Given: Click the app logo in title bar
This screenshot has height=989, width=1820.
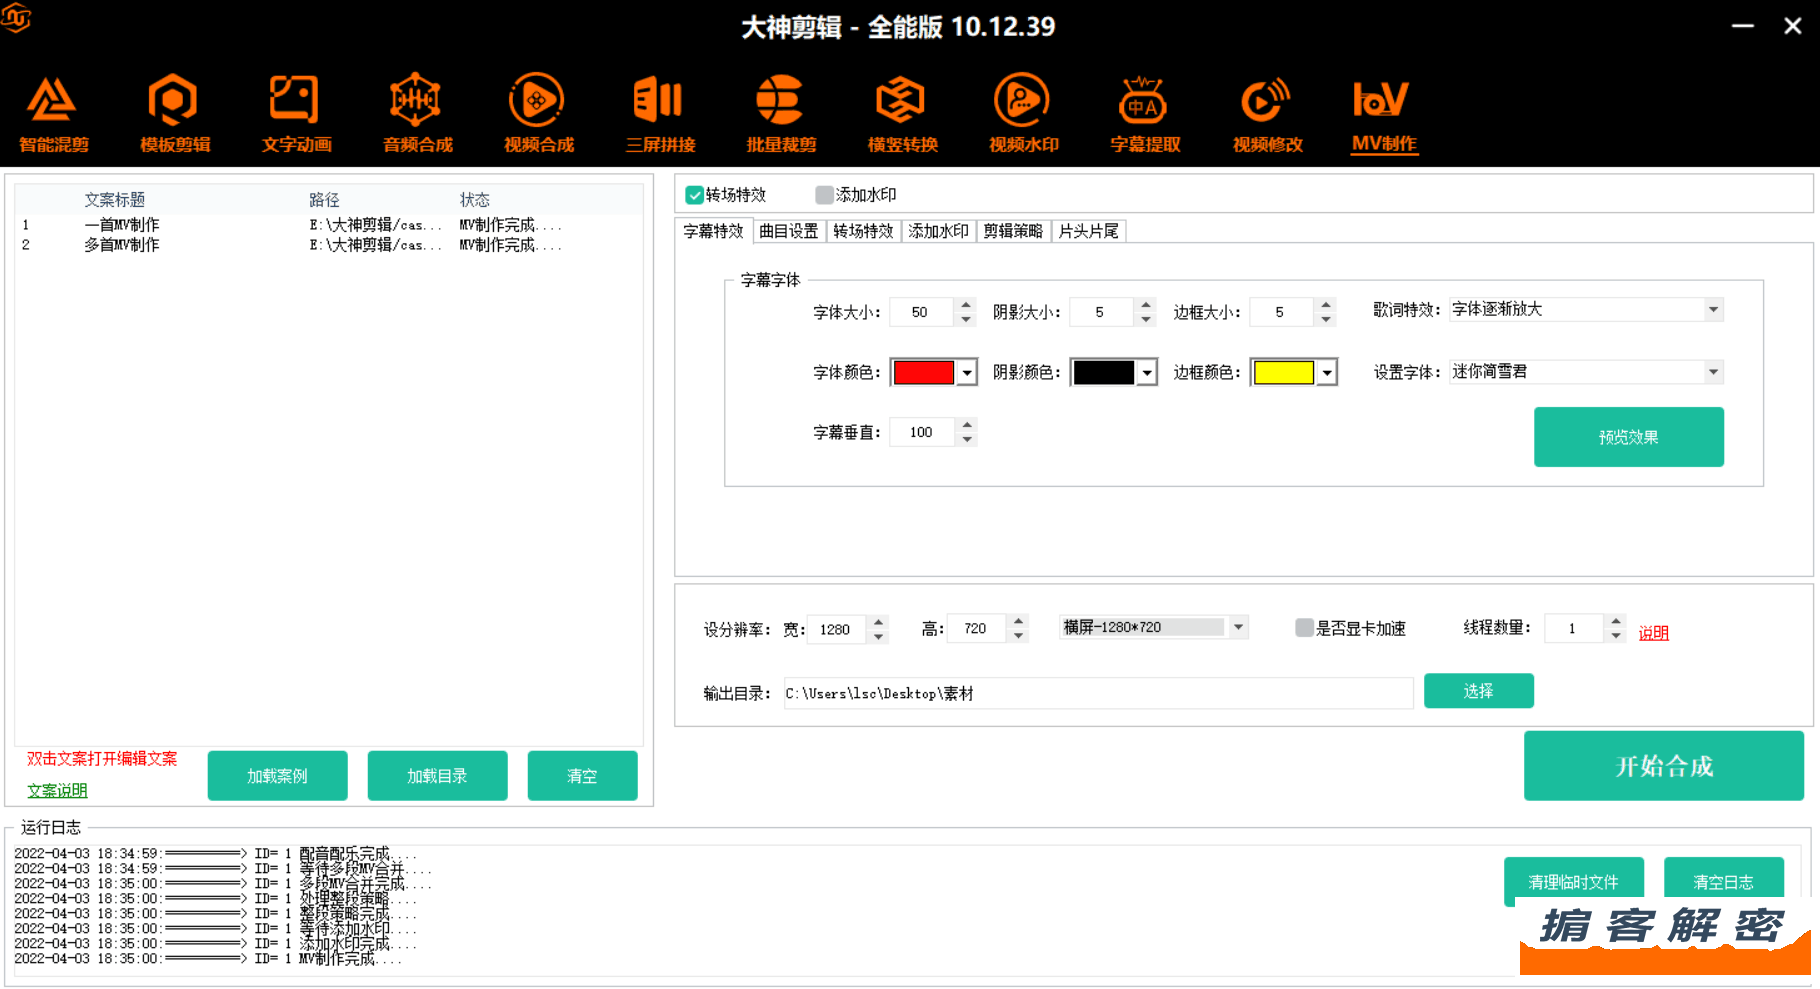Looking at the screenshot, I should click(x=16, y=17).
